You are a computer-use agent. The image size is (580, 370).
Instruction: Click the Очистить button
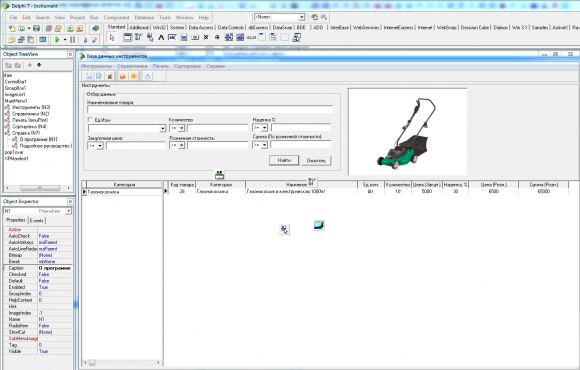point(316,161)
